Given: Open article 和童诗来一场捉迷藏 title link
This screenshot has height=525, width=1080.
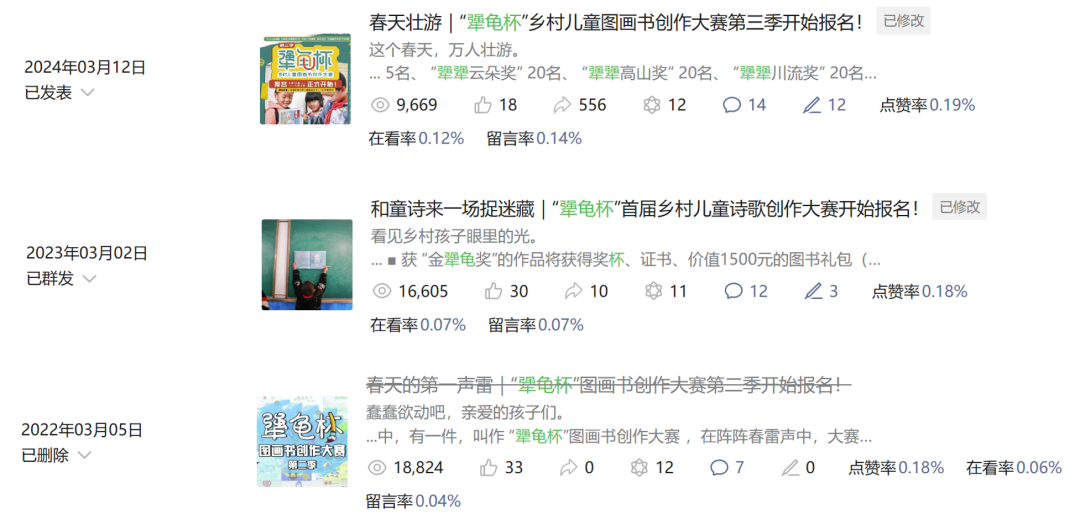Looking at the screenshot, I should (x=645, y=207).
